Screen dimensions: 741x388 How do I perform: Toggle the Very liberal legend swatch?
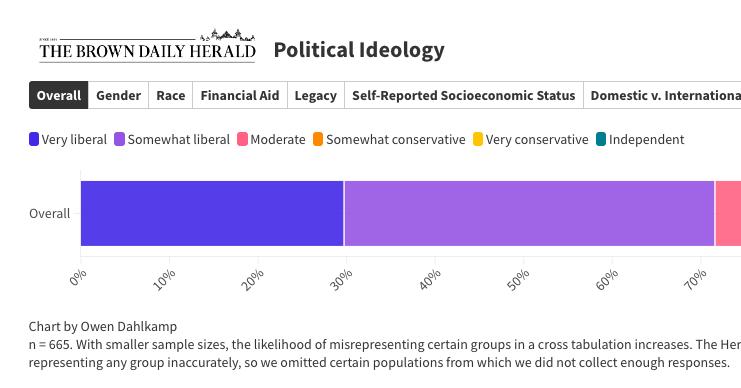coord(34,139)
